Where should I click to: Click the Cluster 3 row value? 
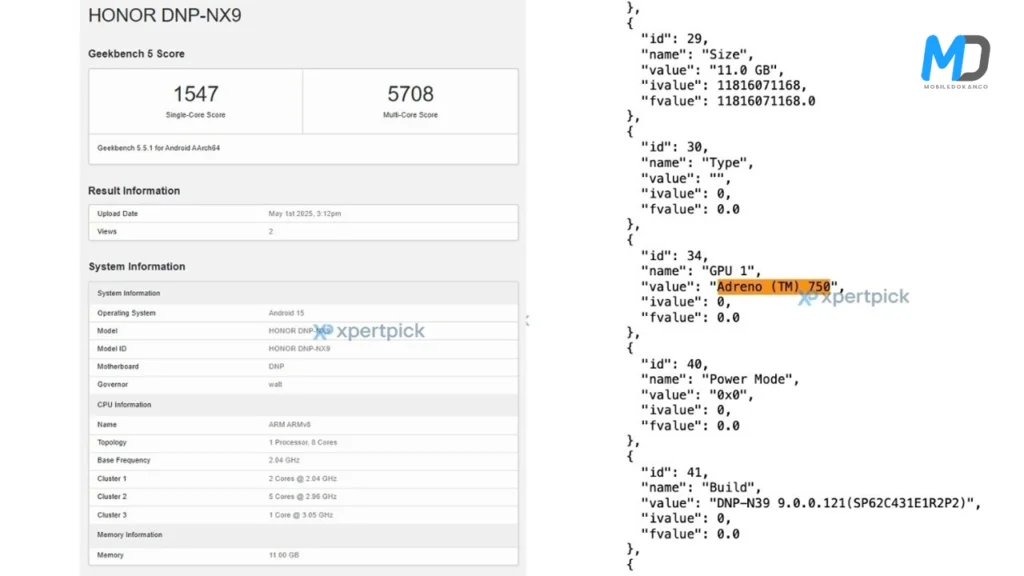[x=302, y=515]
